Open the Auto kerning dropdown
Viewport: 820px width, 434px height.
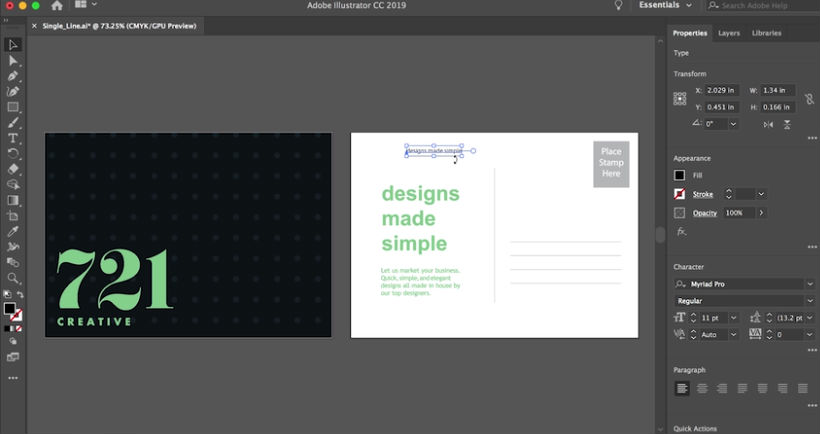733,335
